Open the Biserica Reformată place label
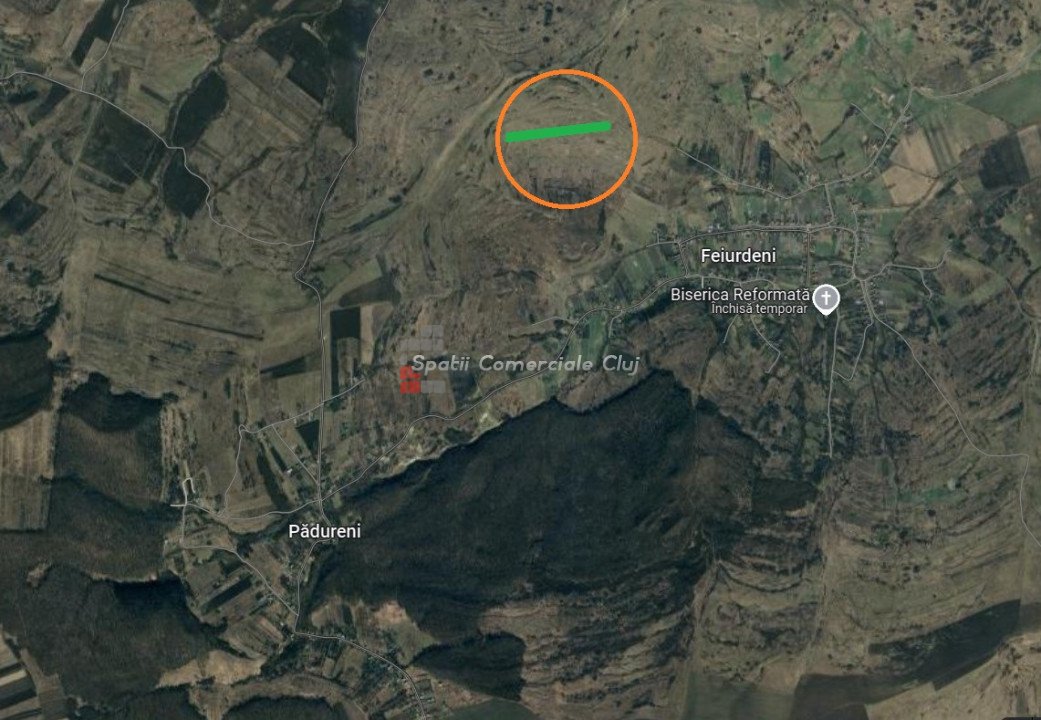Viewport: 1041px width, 720px height. click(x=740, y=294)
